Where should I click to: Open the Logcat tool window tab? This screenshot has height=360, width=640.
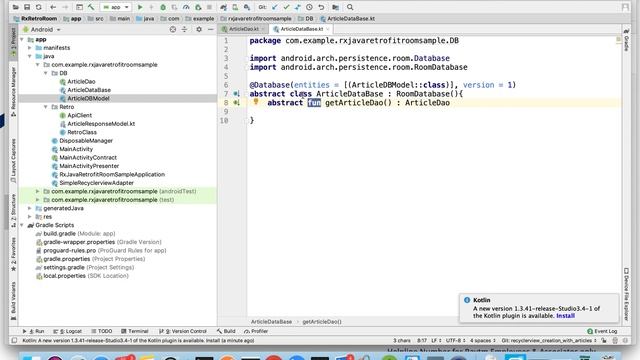point(68,331)
